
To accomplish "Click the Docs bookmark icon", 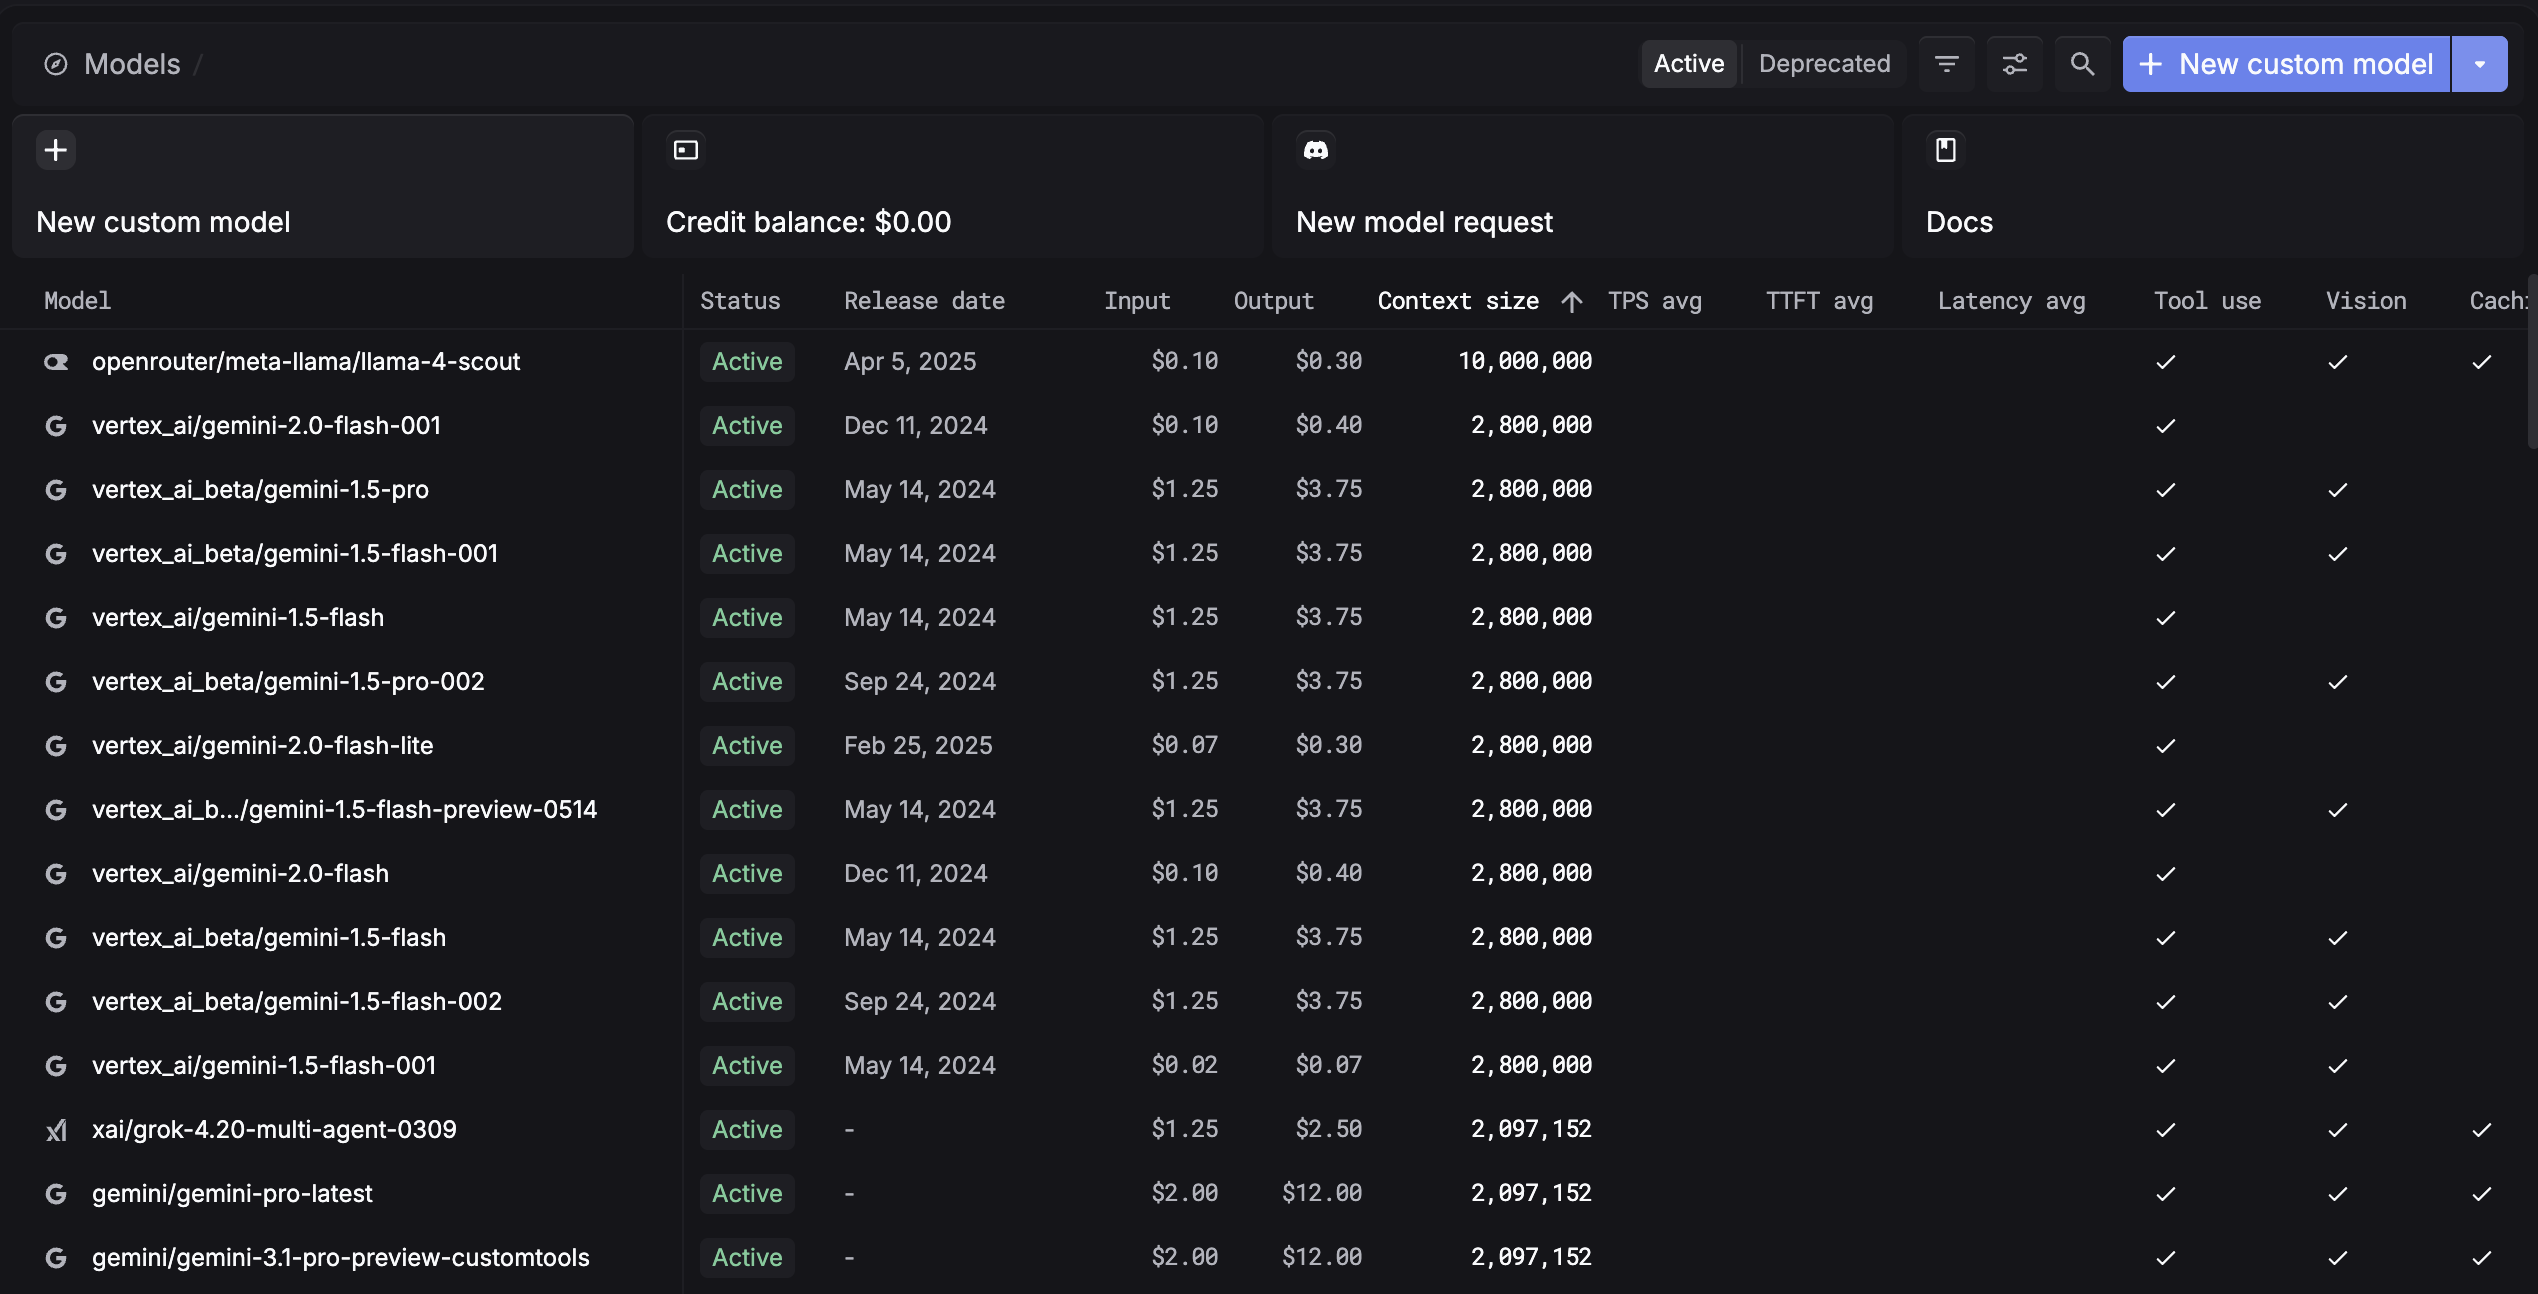I will tap(1946, 150).
